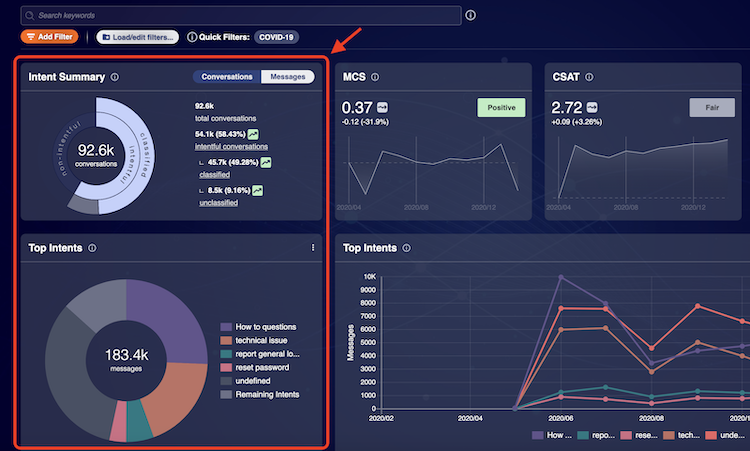Toggle How ... series in line chart legend
The height and width of the screenshot is (451, 750).
pos(552,435)
